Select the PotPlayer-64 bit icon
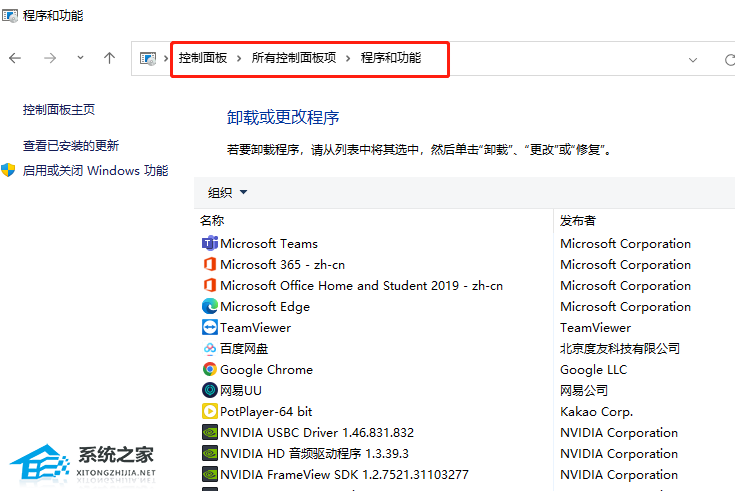The width and height of the screenshot is (735, 491). point(209,412)
